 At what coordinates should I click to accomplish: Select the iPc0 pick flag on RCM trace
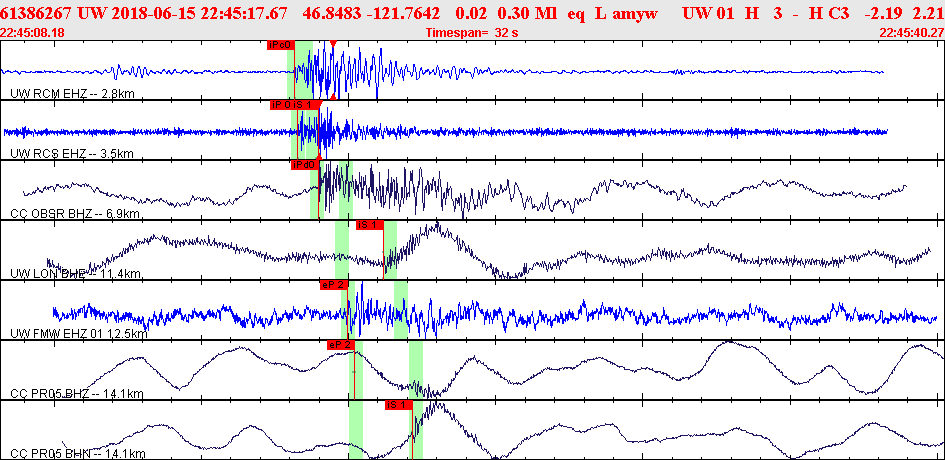pos(280,45)
